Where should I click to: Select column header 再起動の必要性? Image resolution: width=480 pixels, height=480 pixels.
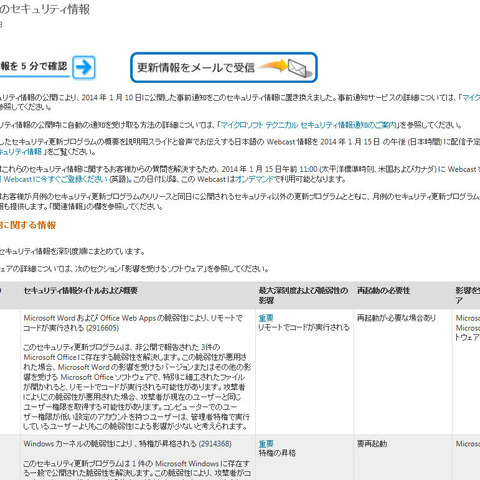pyautogui.click(x=383, y=290)
